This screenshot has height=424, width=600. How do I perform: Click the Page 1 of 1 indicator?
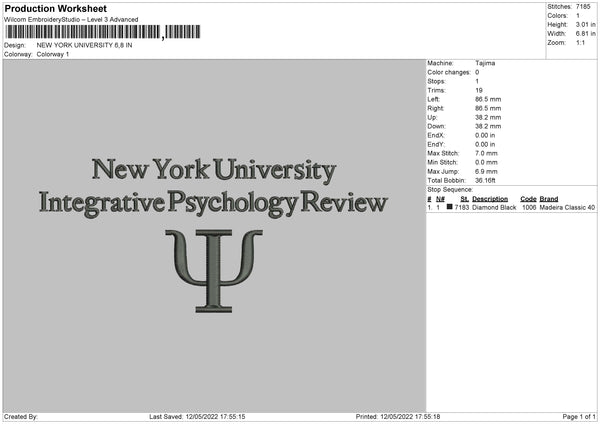(x=579, y=417)
